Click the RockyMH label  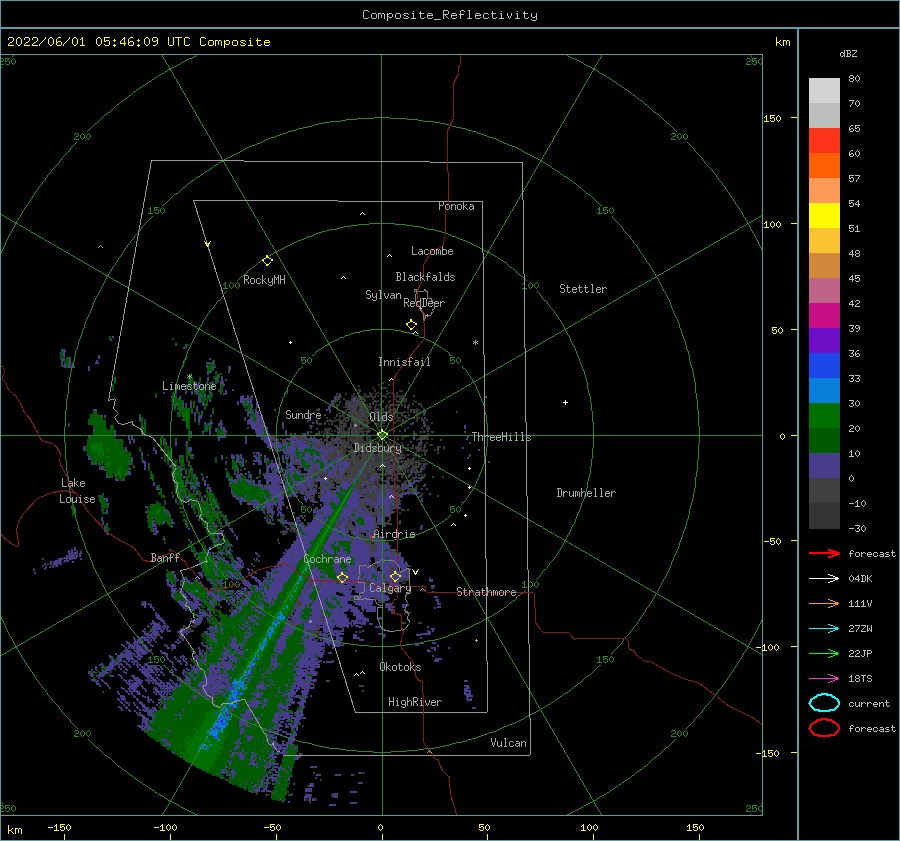click(x=264, y=280)
